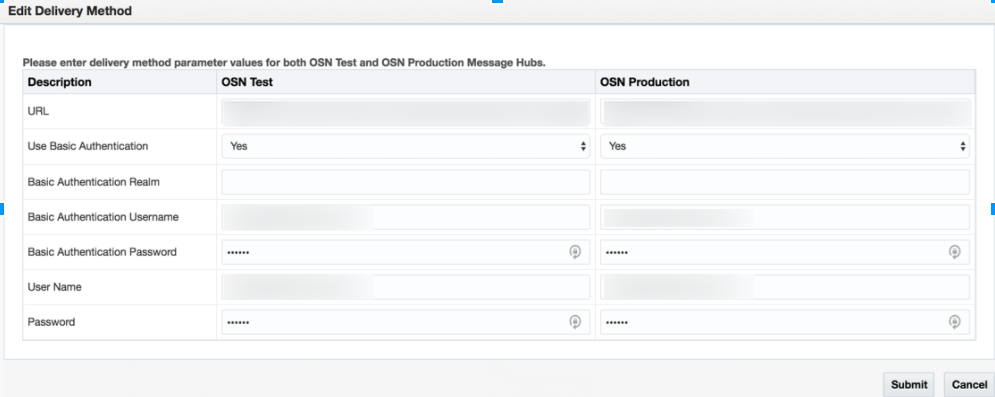The height and width of the screenshot is (397, 995).
Task: Click the Use Basic Authentication row label
Action: [x=88, y=146]
